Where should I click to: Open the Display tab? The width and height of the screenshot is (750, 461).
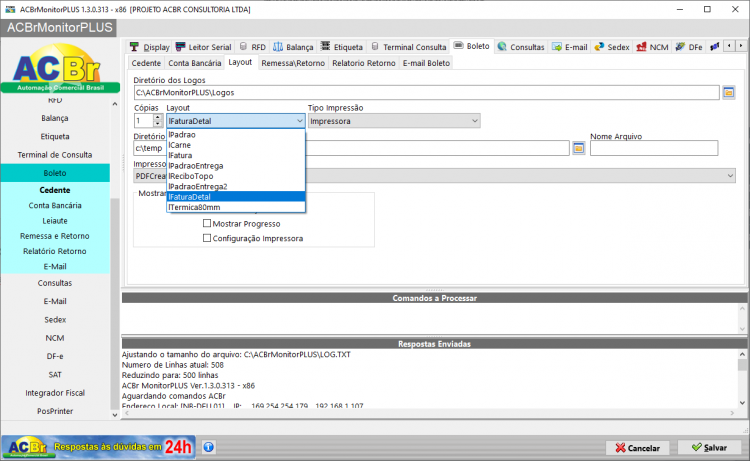coord(150,47)
